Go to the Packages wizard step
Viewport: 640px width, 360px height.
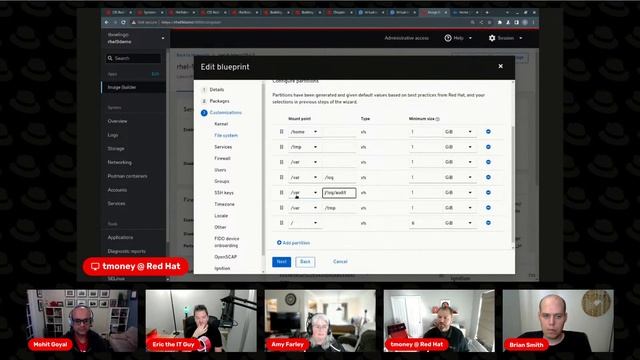[219, 101]
